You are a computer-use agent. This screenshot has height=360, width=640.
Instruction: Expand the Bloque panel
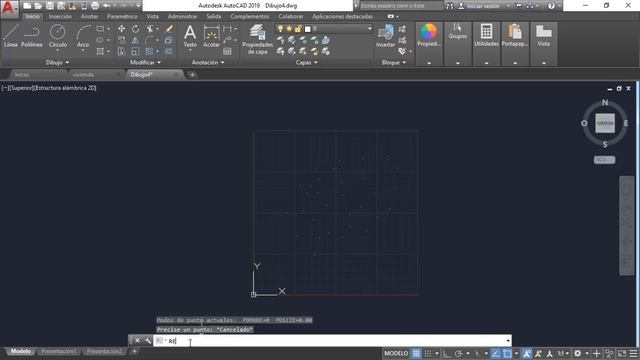[x=393, y=62]
